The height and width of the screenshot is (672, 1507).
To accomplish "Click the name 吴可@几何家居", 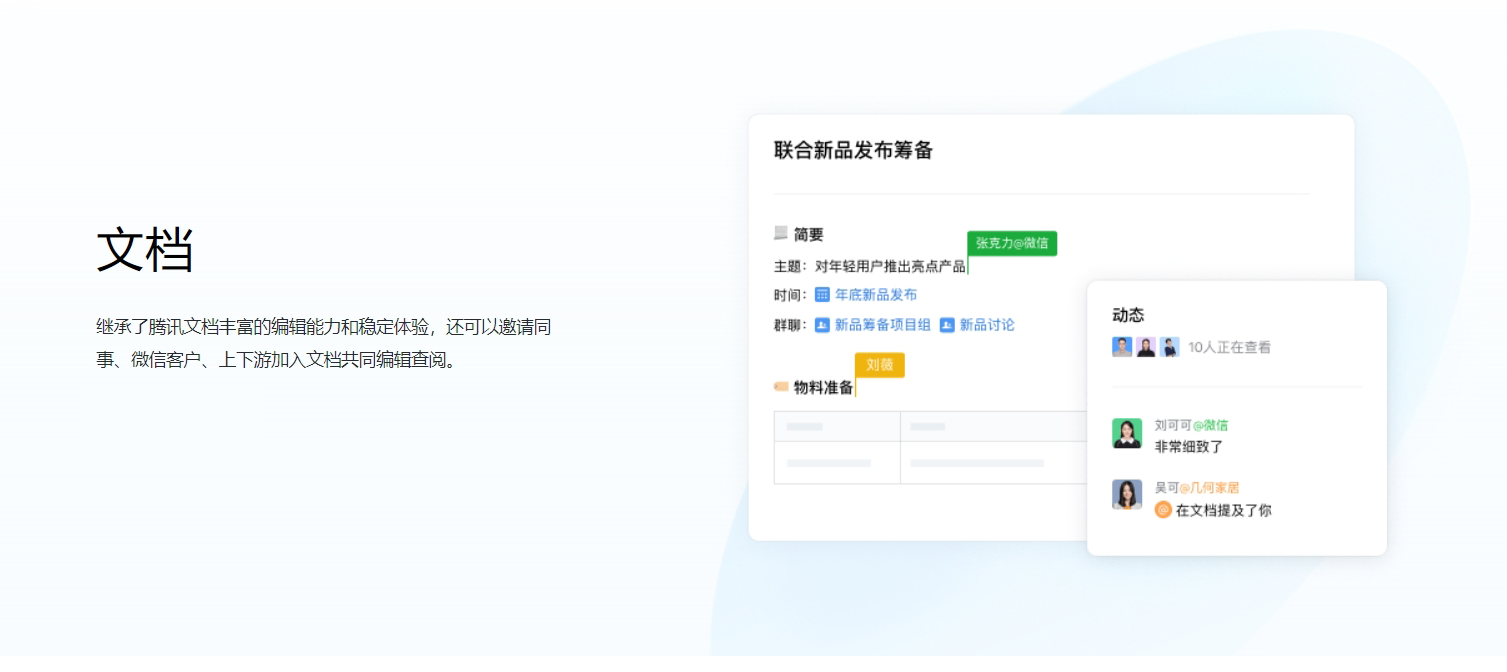I will [x=1197, y=487].
